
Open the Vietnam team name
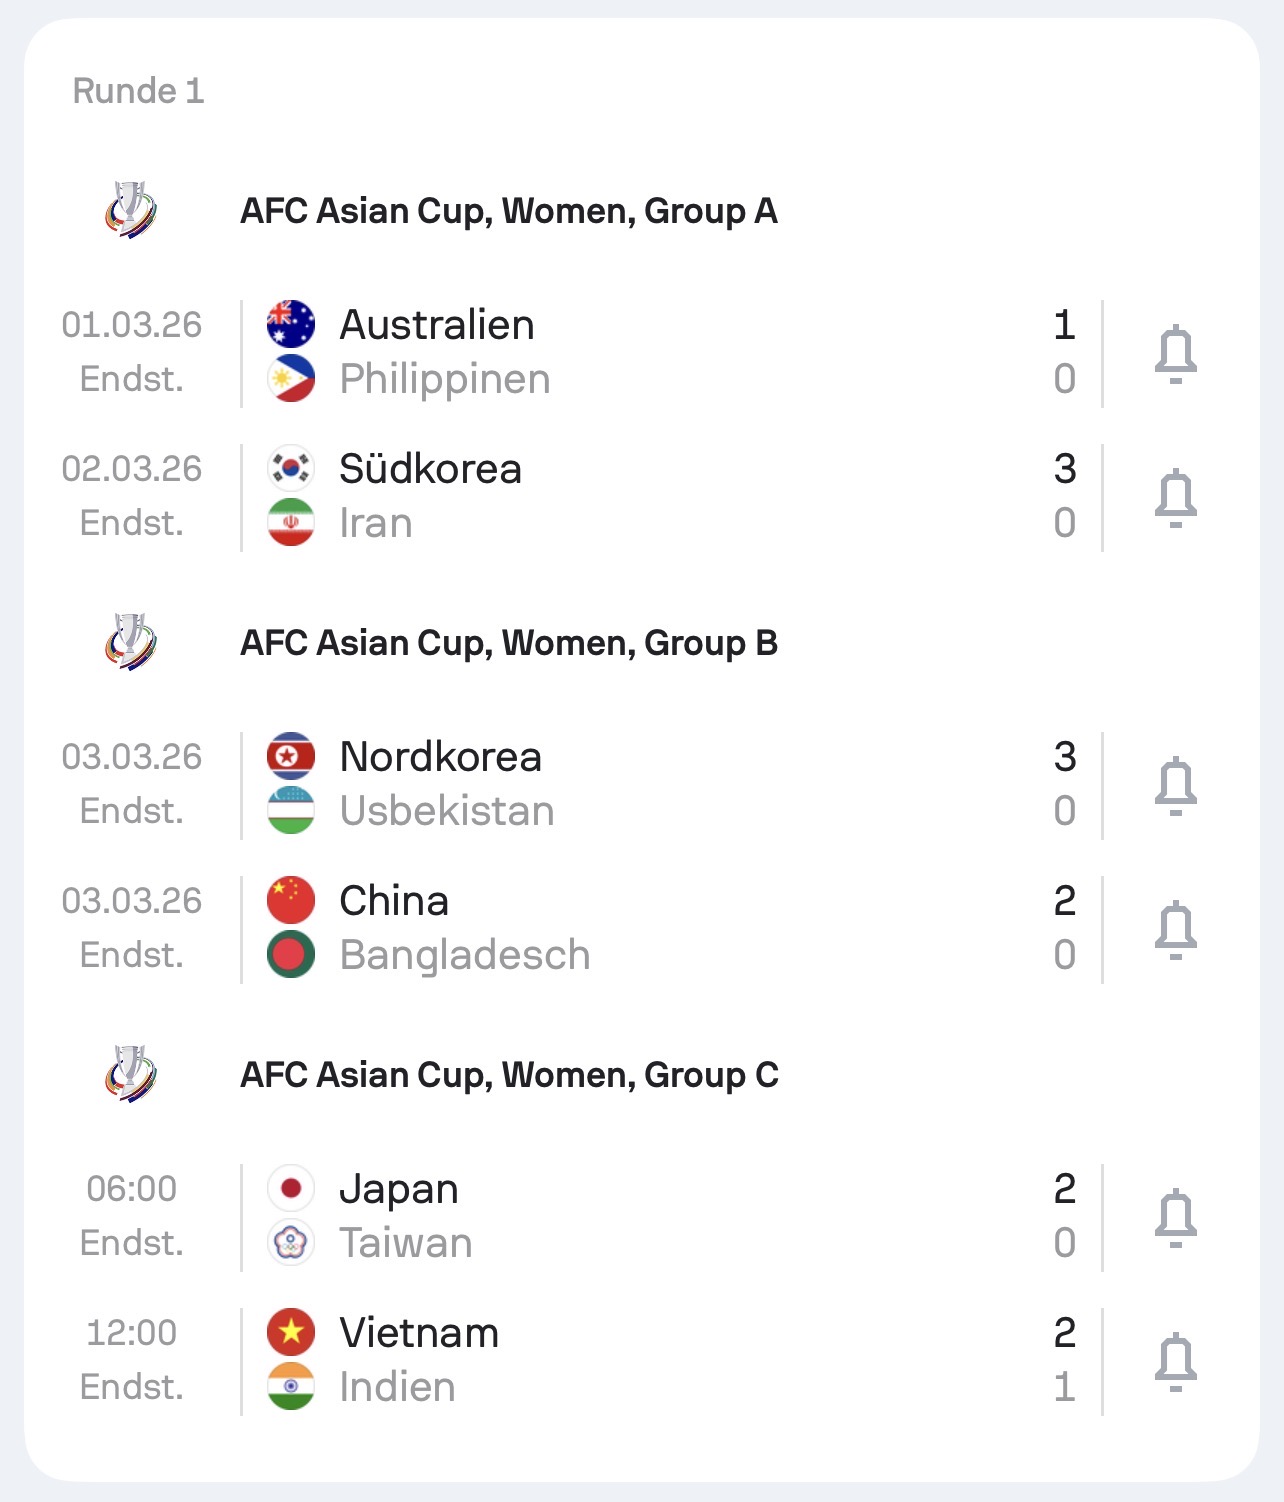[x=419, y=1333]
